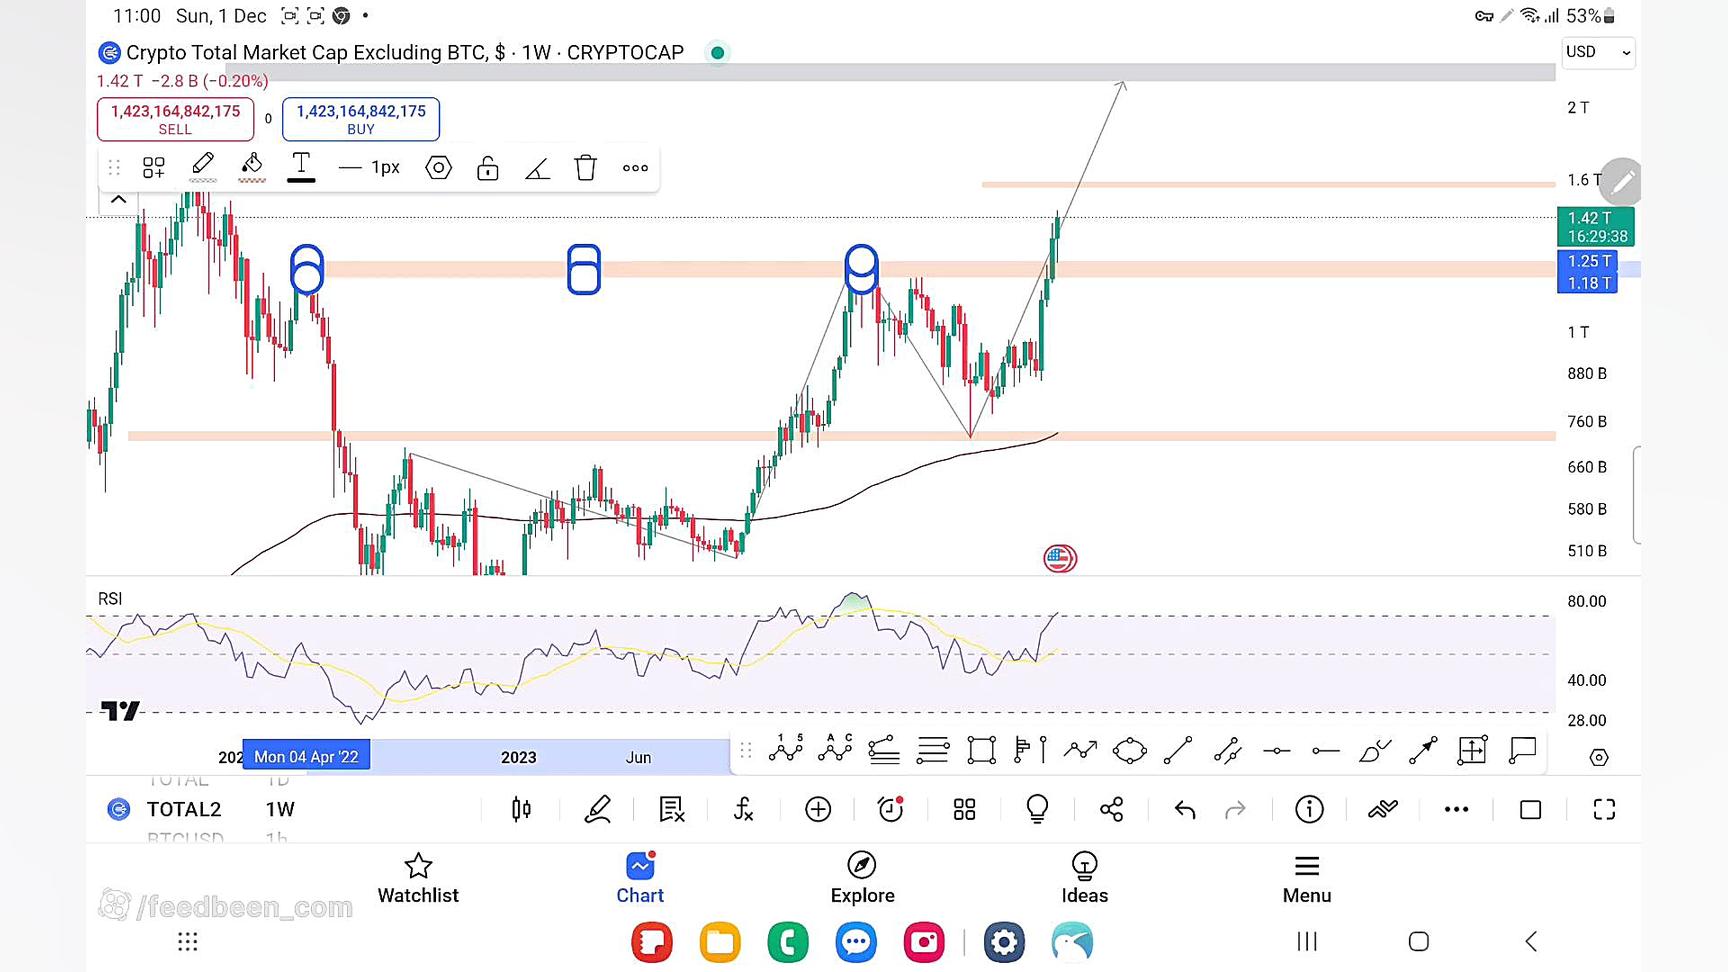Change line color with pencil icon
Viewport: 1728px width, 972px height.
(203, 166)
